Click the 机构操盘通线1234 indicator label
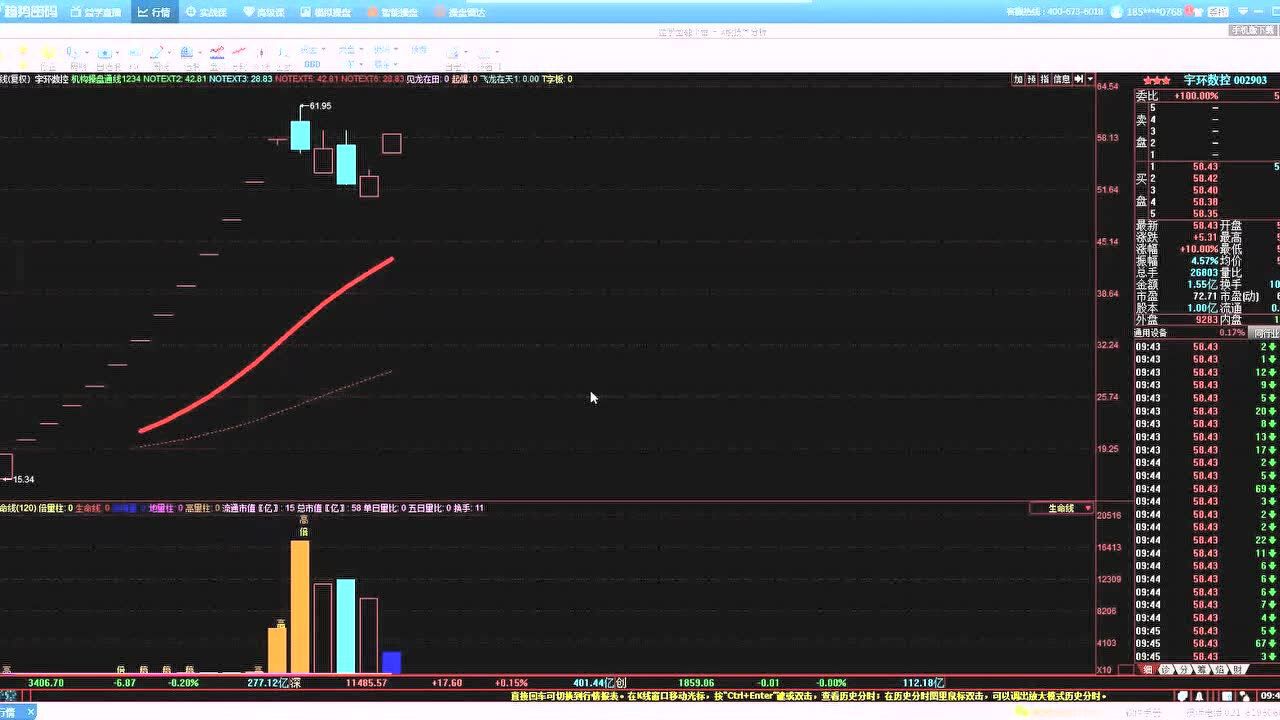The height and width of the screenshot is (720, 1280). (x=106, y=79)
